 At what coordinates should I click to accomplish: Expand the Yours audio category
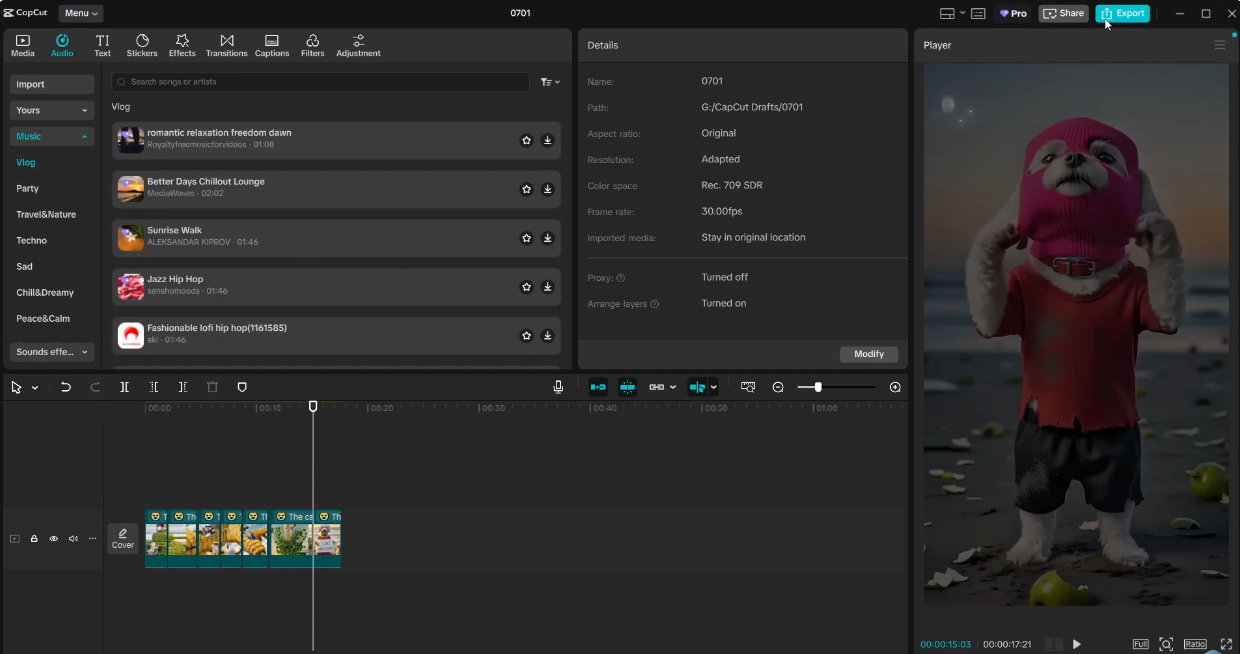(x=52, y=110)
